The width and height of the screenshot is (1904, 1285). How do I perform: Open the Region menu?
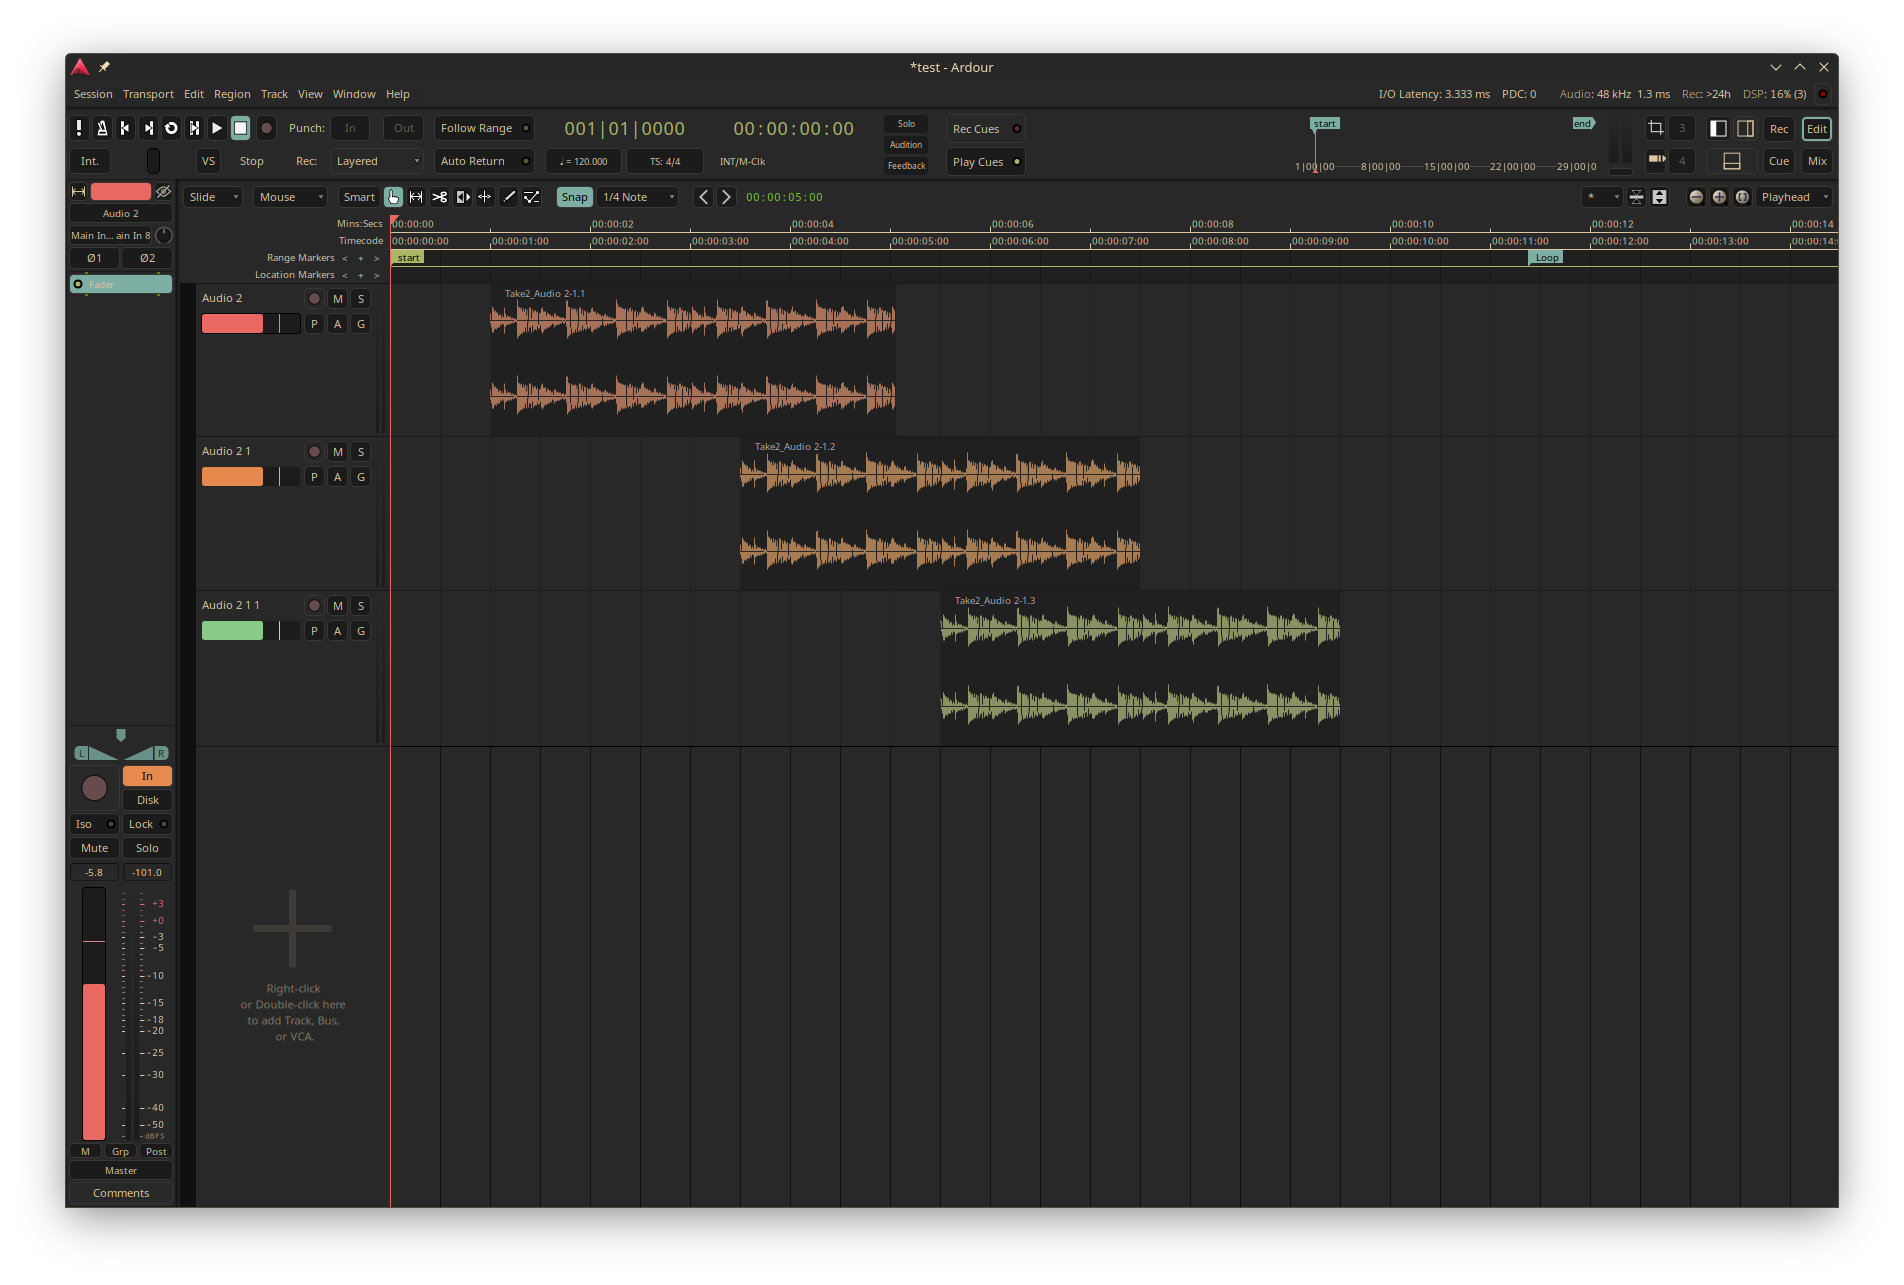tap(232, 94)
